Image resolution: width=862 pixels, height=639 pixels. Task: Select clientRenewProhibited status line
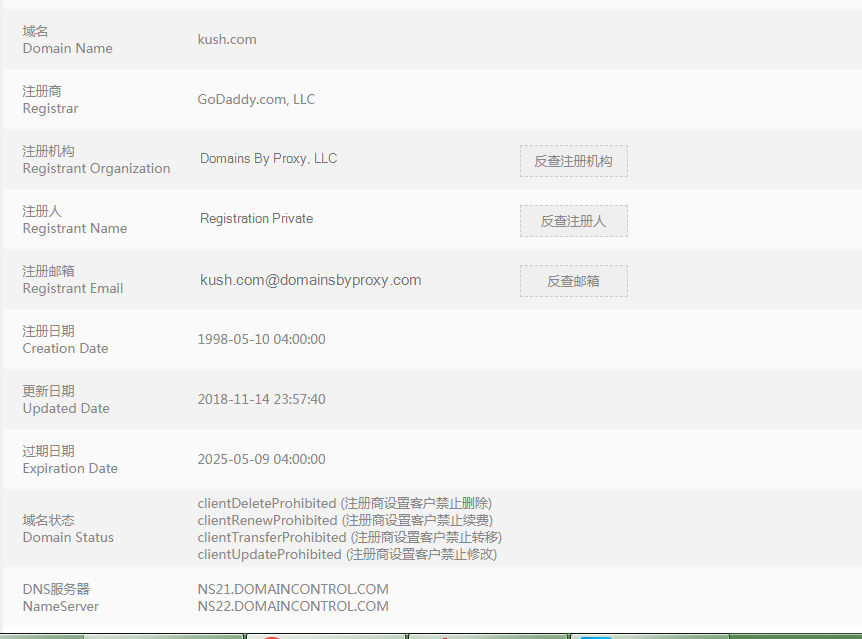(345, 520)
